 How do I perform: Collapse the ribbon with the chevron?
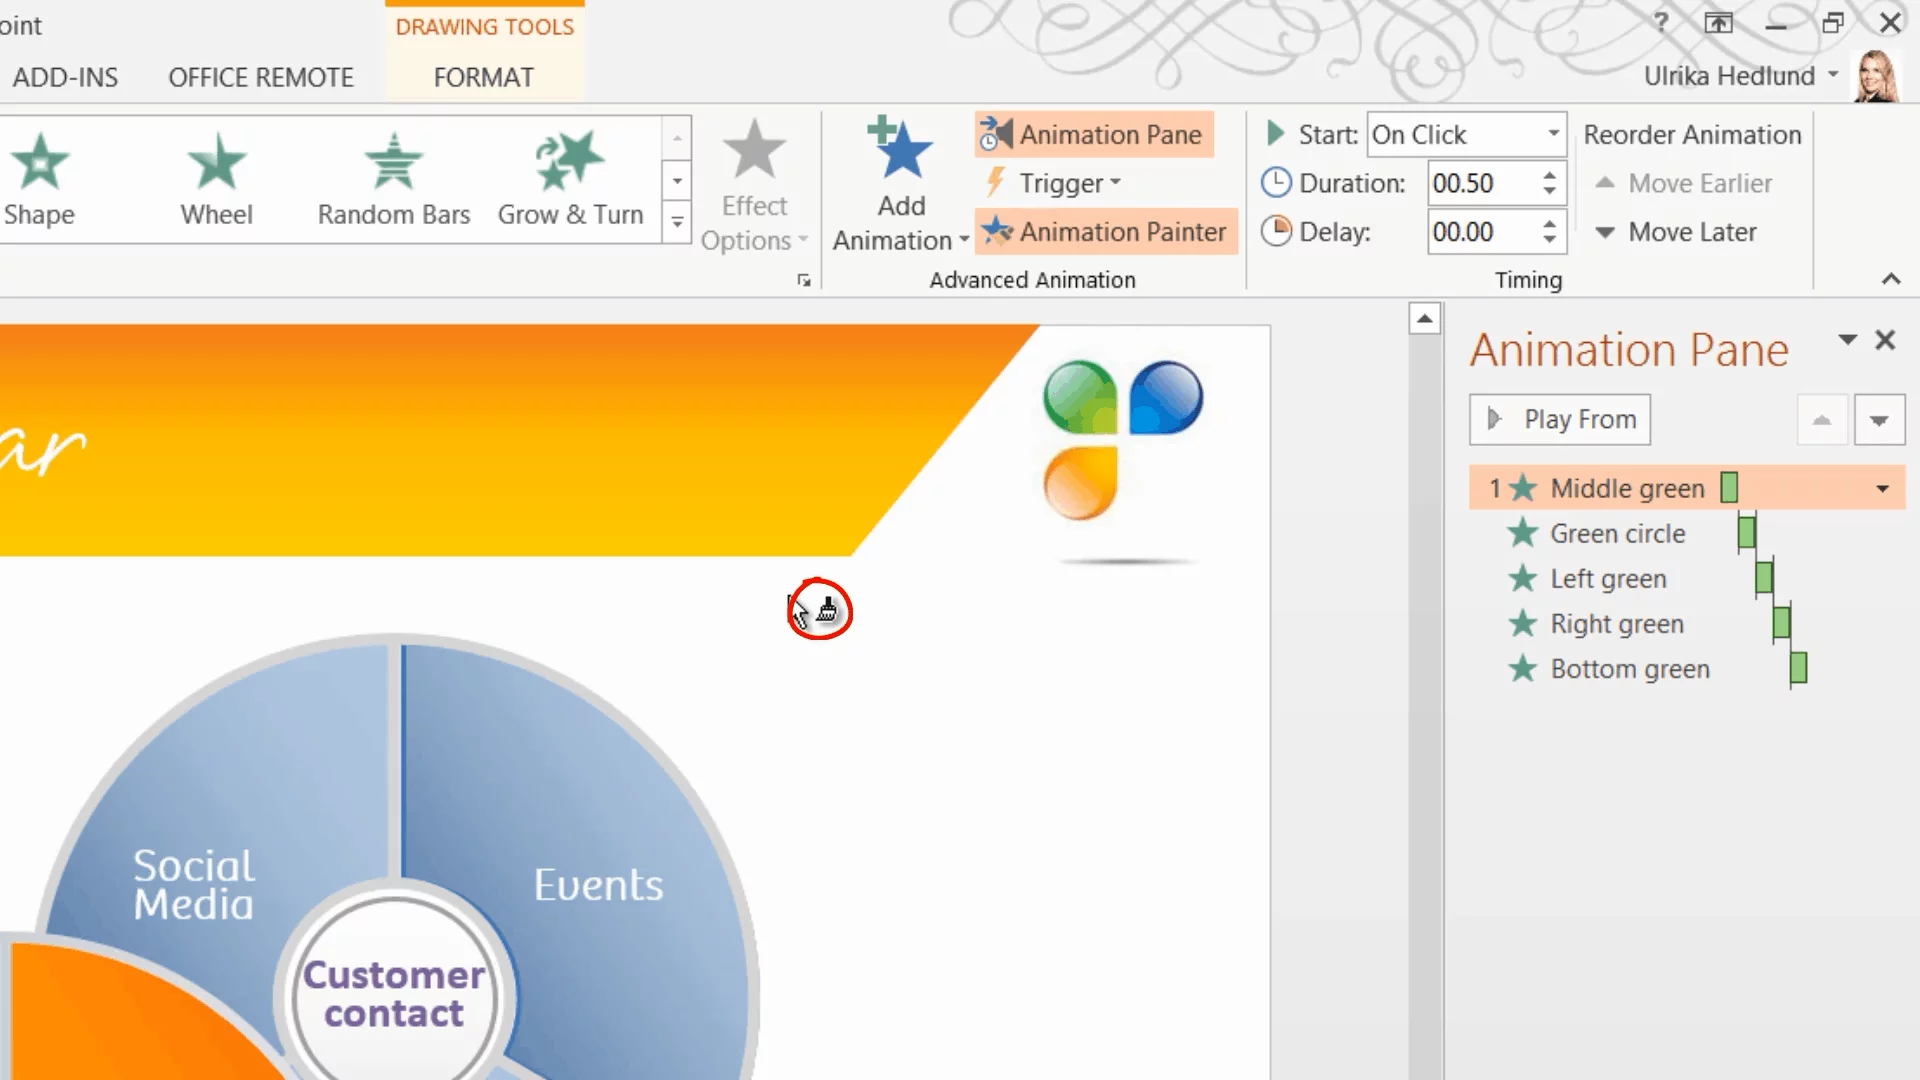(x=1890, y=279)
